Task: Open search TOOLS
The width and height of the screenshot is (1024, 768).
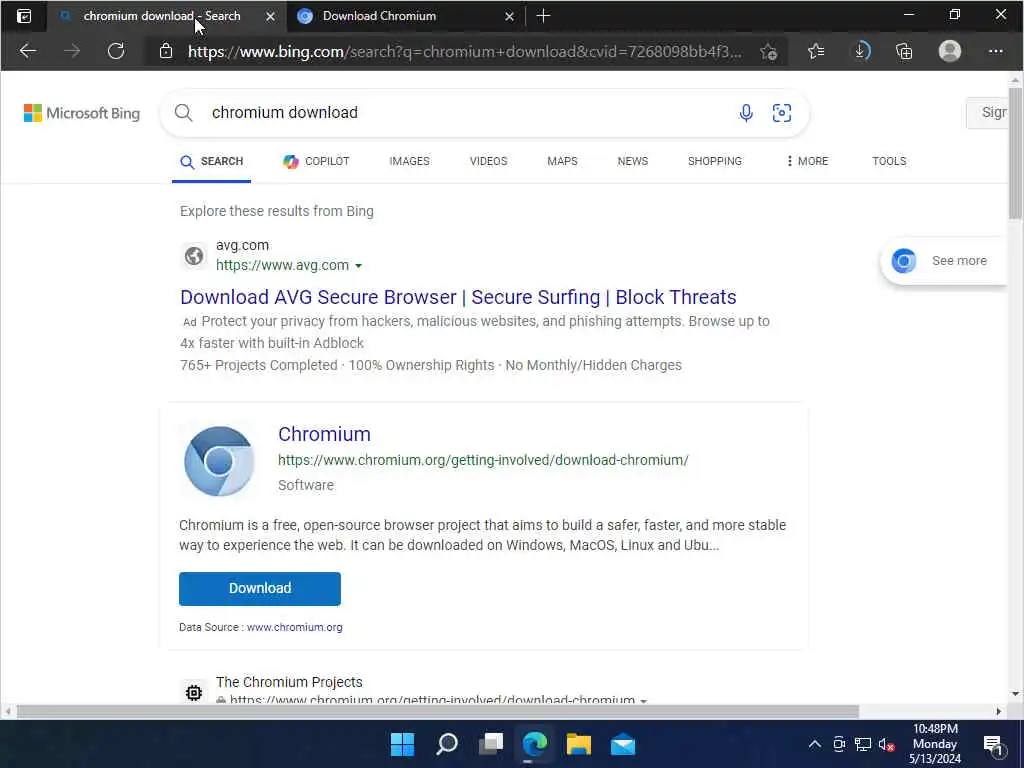Action: pos(889,161)
